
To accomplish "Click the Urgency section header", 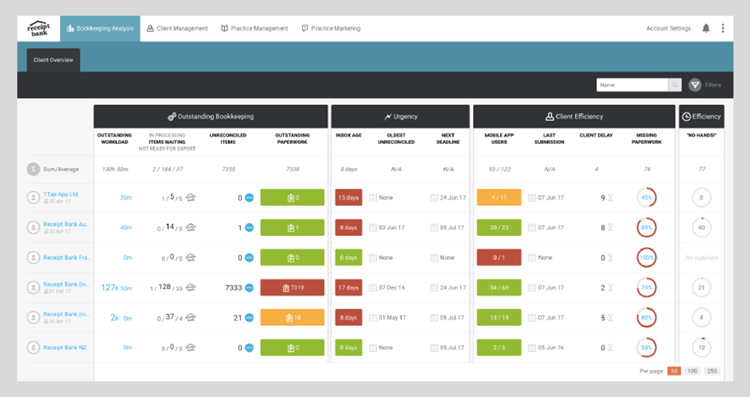I will click(400, 117).
